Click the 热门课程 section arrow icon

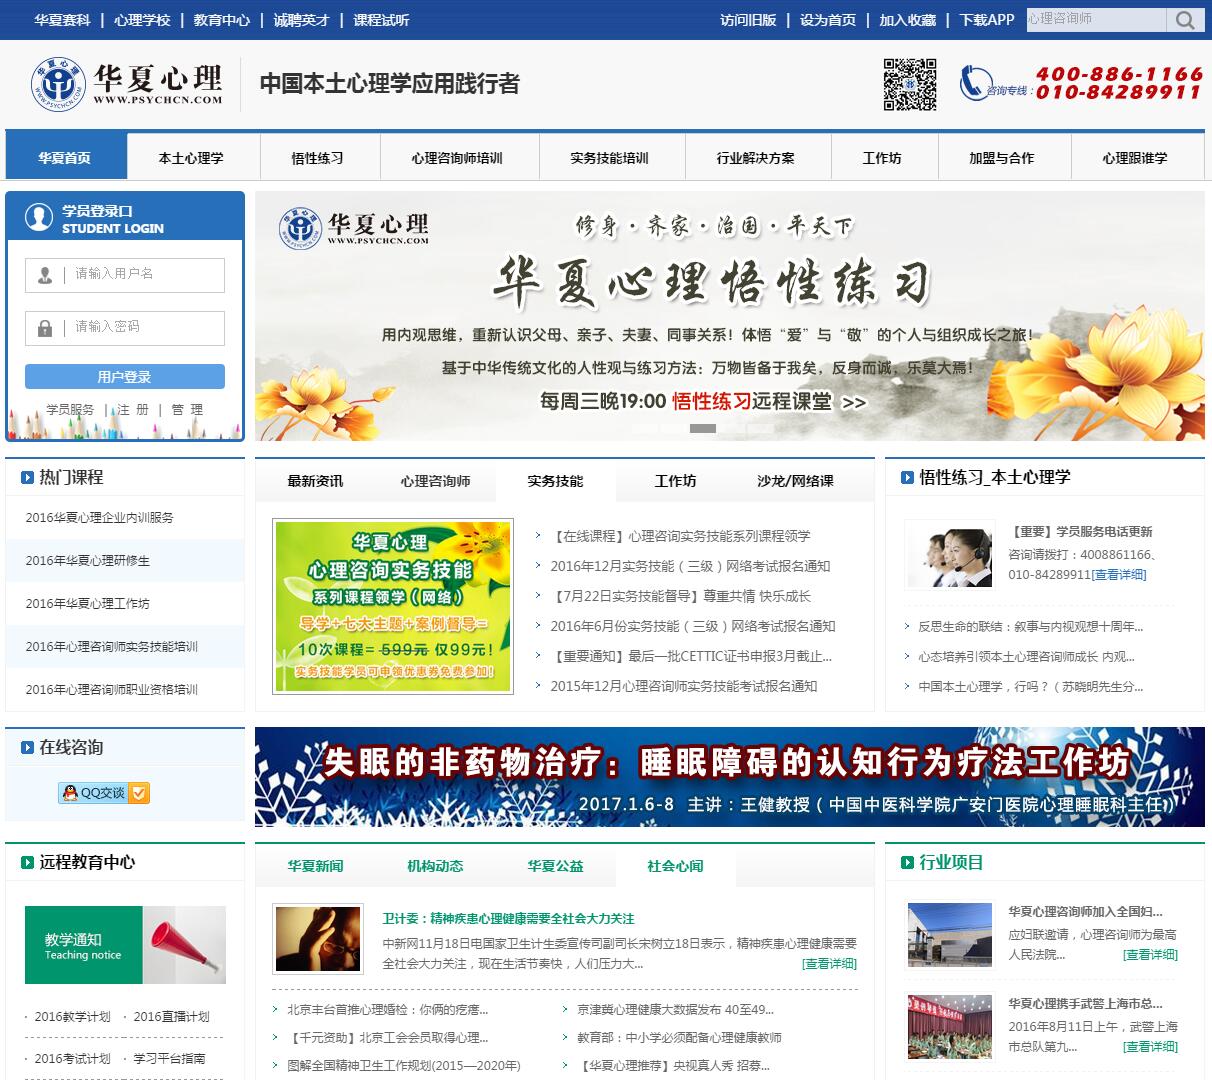click(27, 477)
